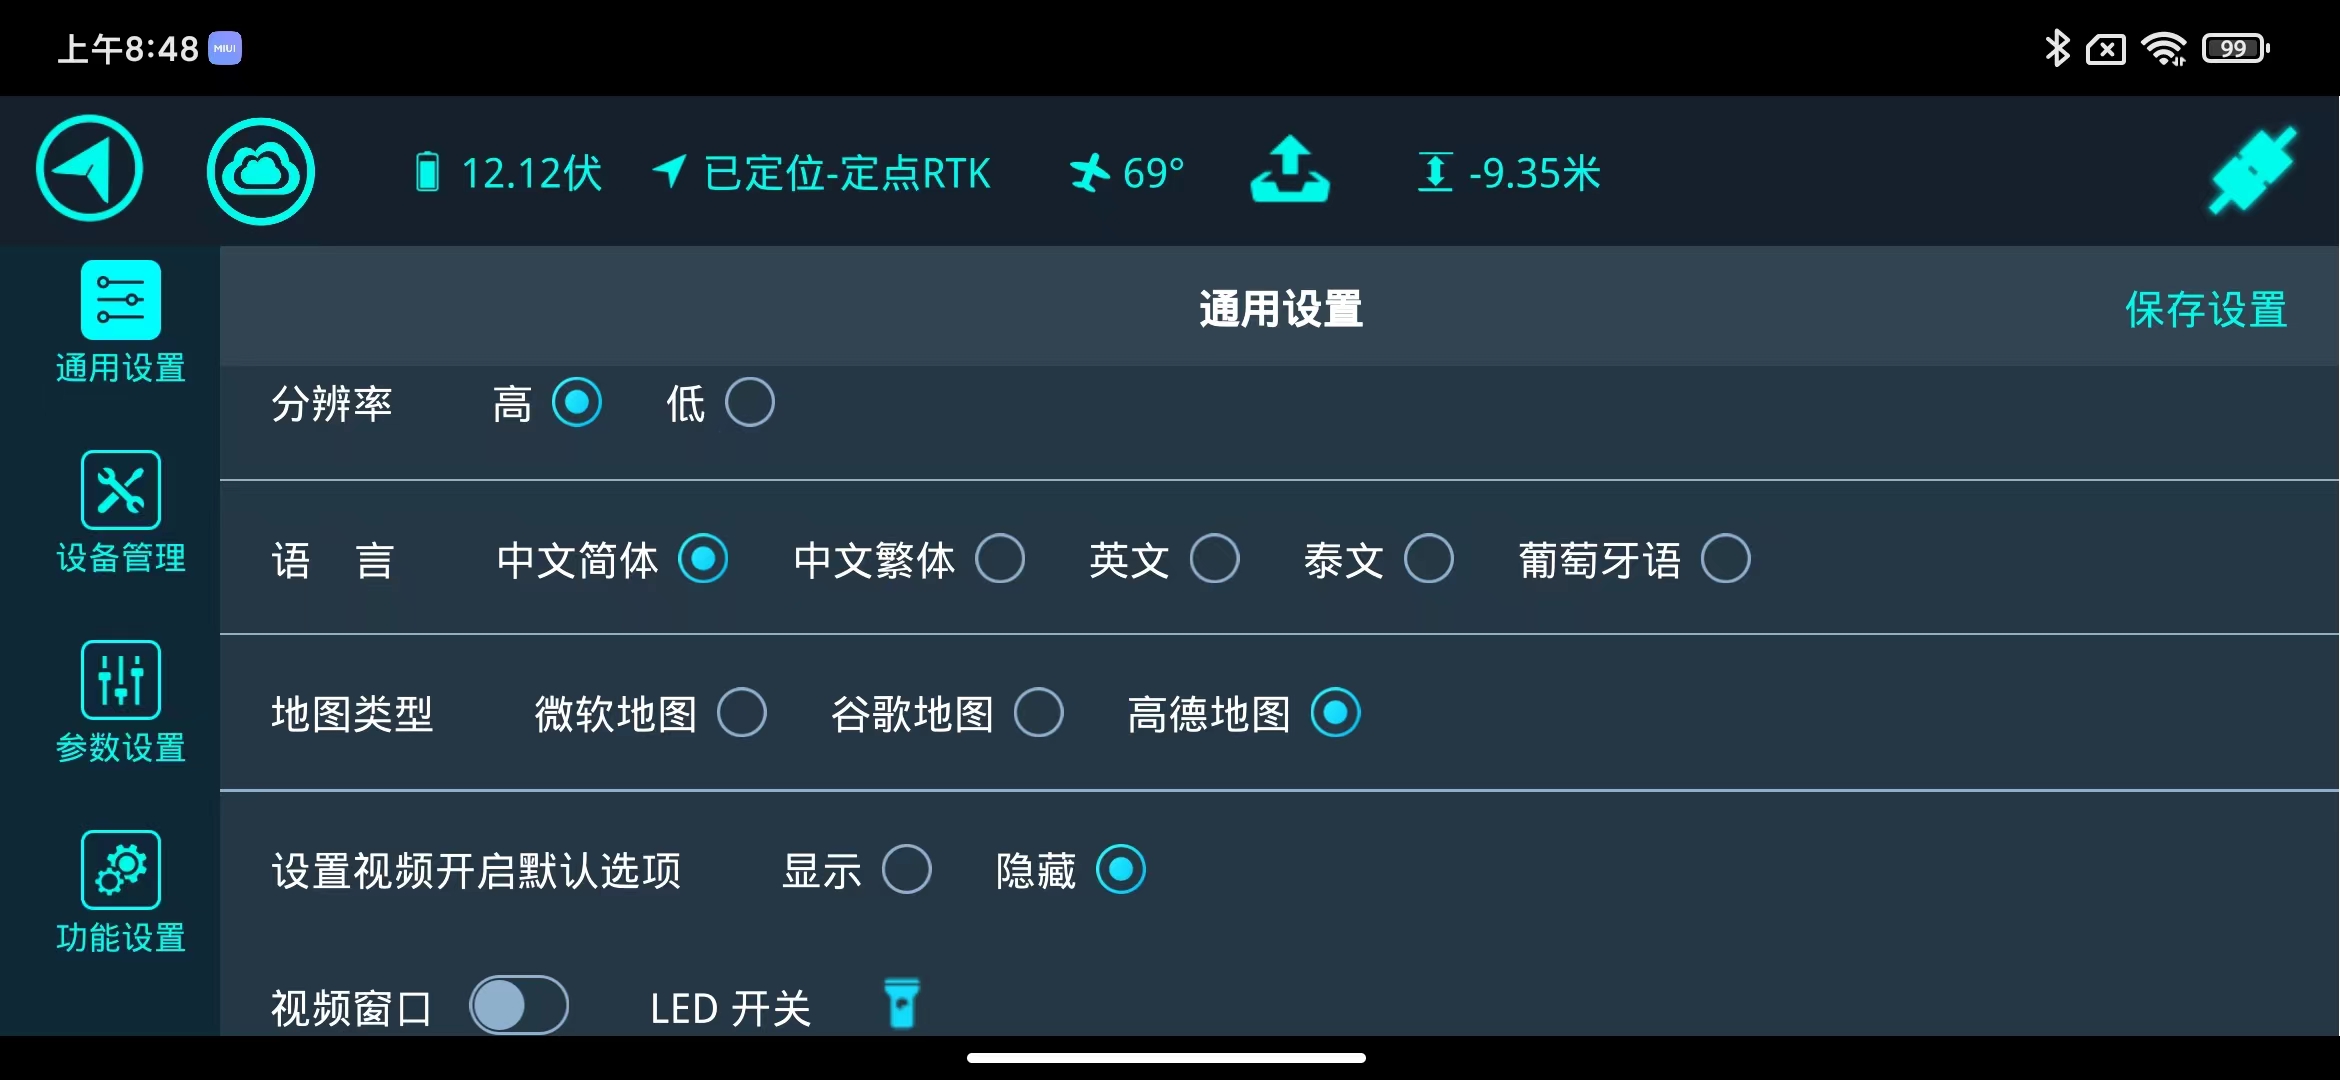This screenshot has width=2340, height=1080.
Task: Select 谷歌地图 map type
Action: tap(1038, 713)
